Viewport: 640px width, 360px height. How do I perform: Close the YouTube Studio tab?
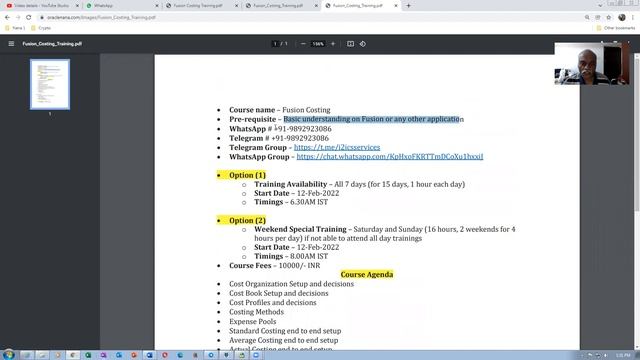click(x=77, y=6)
